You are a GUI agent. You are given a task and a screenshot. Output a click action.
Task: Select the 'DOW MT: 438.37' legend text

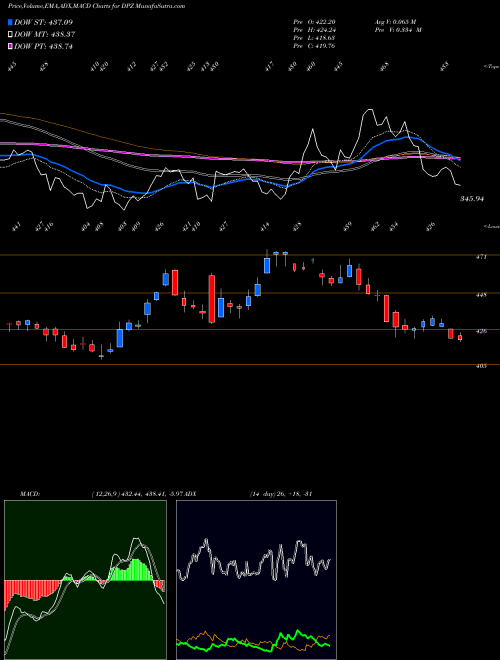tap(45, 35)
